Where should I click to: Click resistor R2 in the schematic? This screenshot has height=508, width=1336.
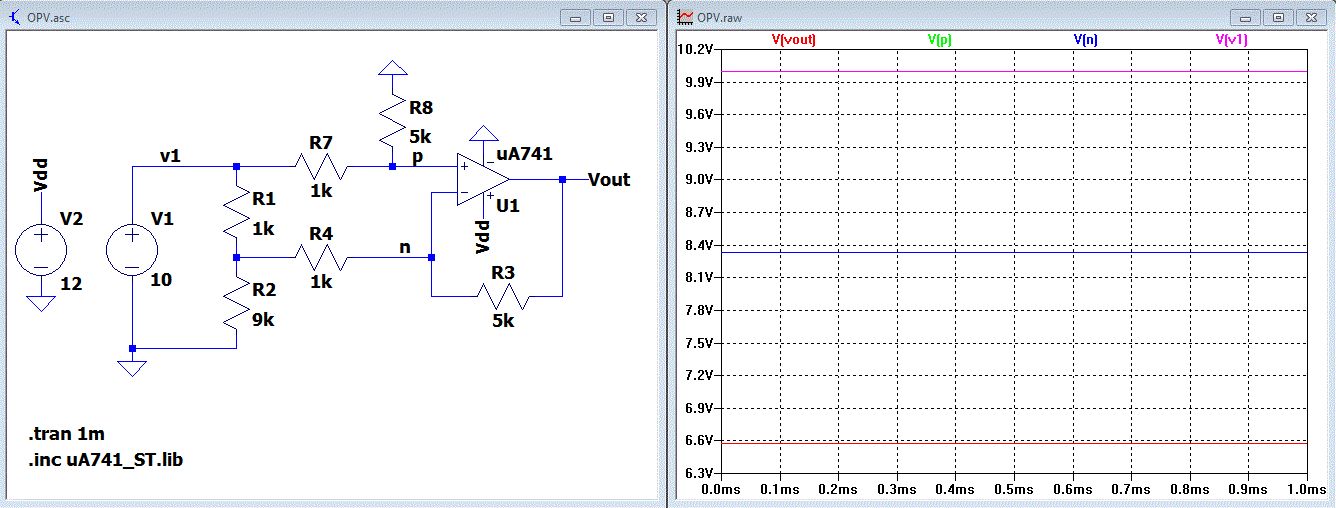pos(236,304)
